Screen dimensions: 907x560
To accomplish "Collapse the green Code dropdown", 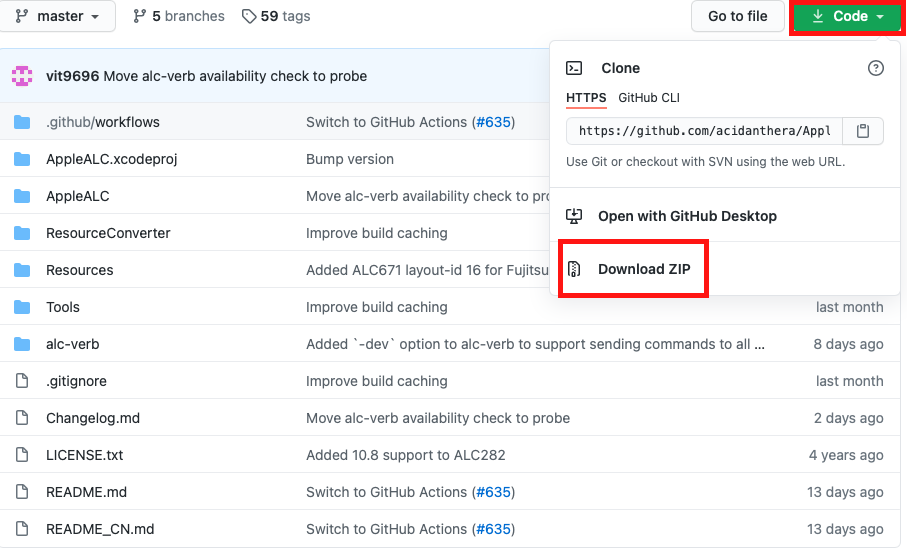I will point(849,16).
